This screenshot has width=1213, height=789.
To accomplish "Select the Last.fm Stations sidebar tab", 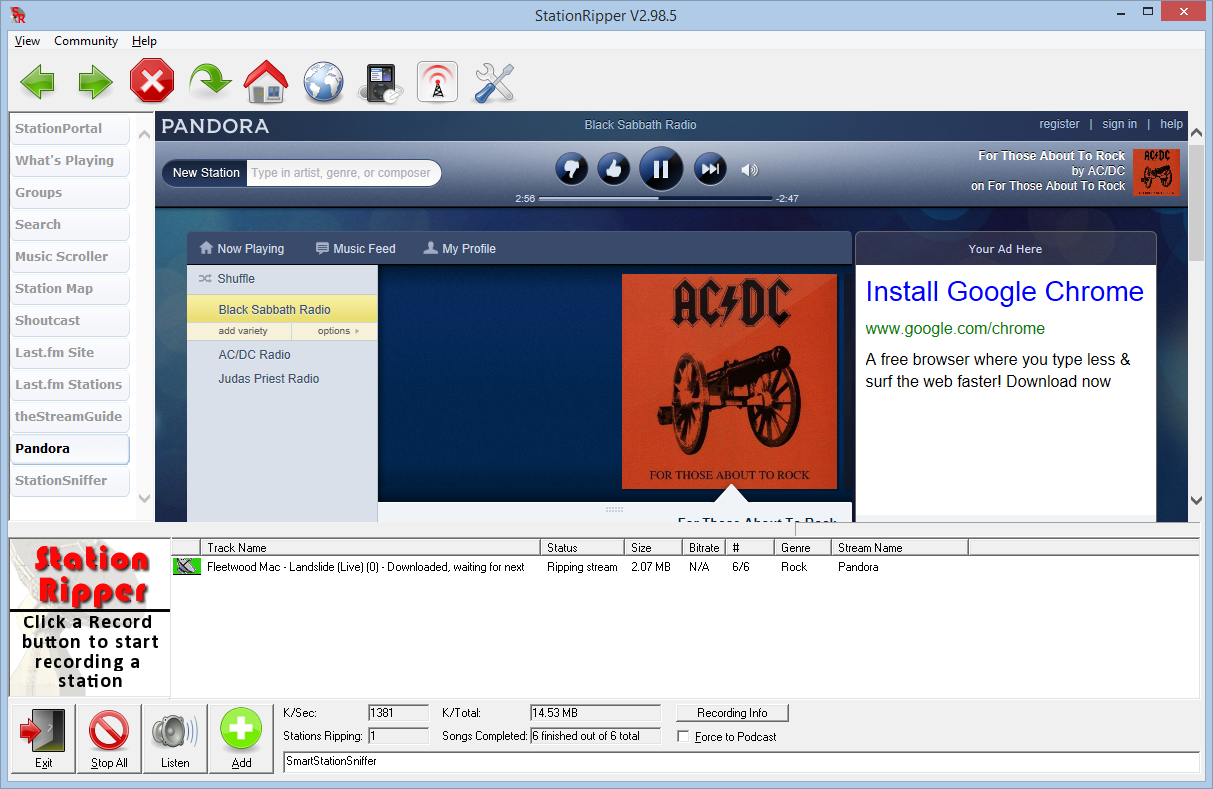I will [x=70, y=385].
